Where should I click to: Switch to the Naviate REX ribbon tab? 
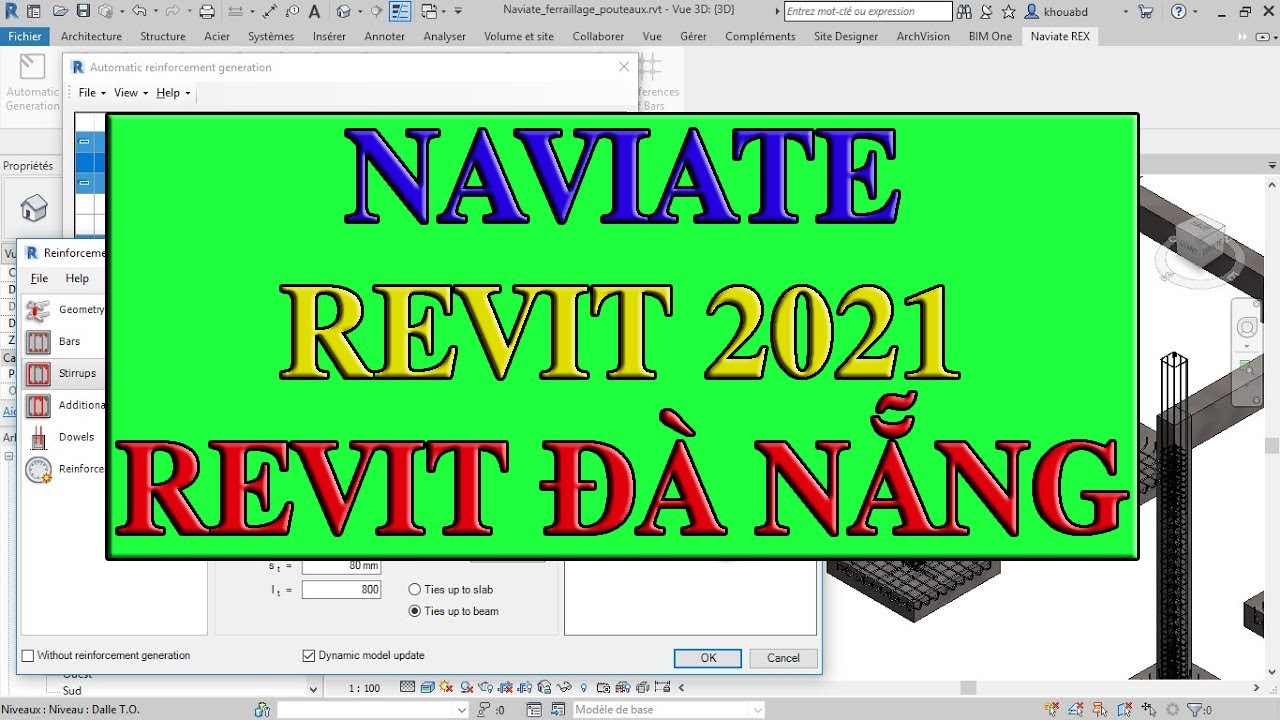coord(1060,36)
